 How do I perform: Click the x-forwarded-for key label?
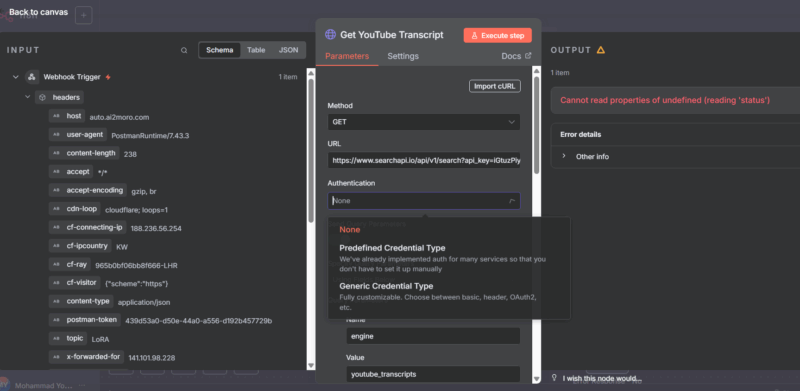coord(93,357)
